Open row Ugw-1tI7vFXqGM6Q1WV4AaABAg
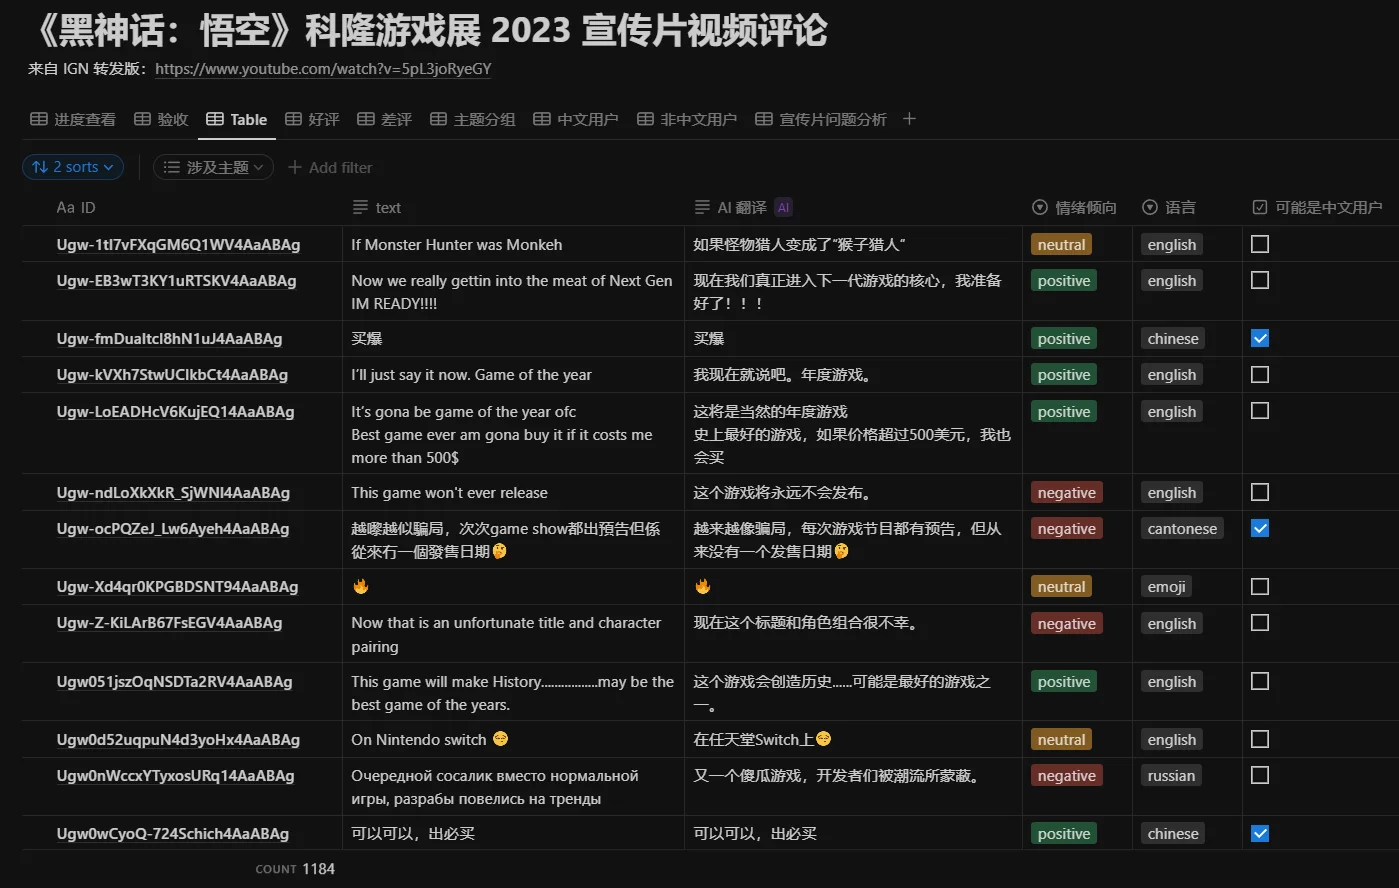Image resolution: width=1399 pixels, height=888 pixels. [178, 244]
